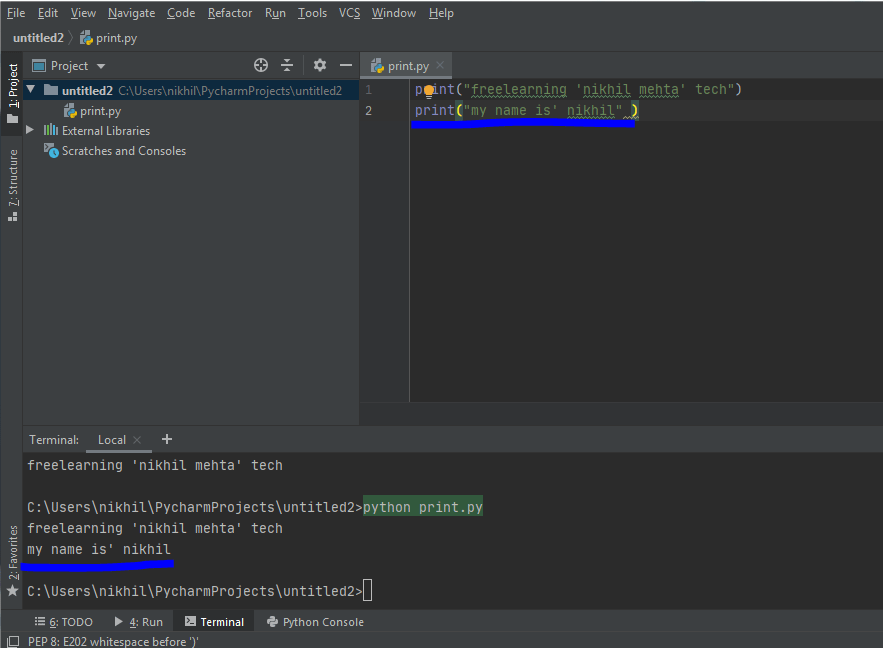Open the Window menu
The image size is (883, 648).
pyautogui.click(x=394, y=13)
